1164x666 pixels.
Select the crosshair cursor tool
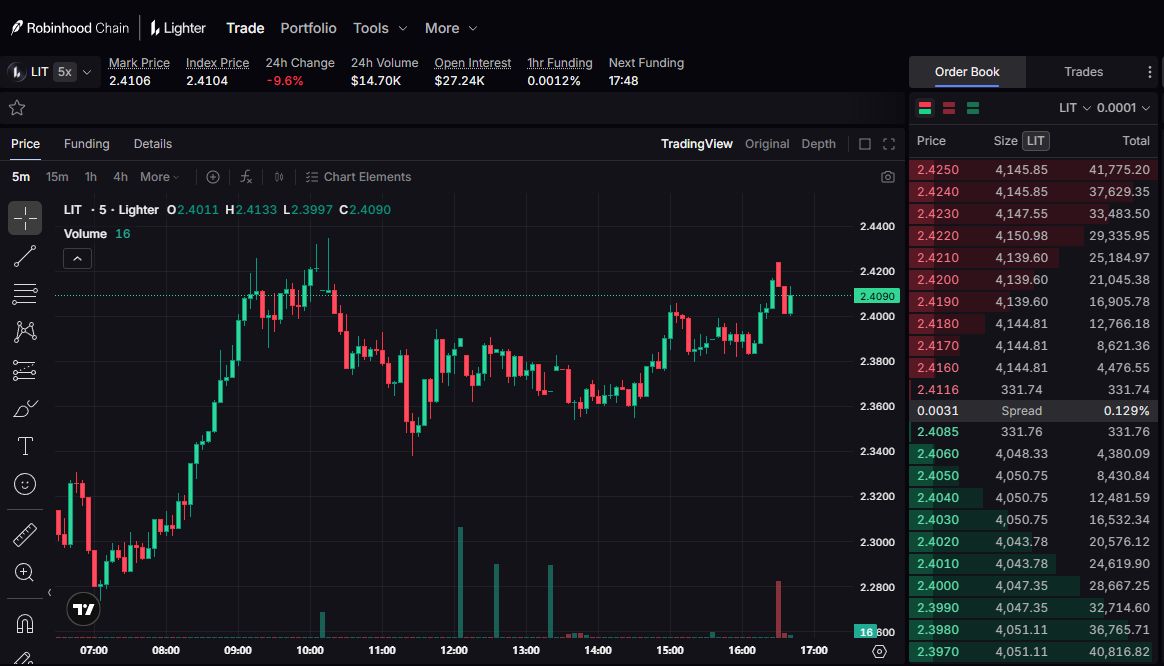(x=24, y=218)
